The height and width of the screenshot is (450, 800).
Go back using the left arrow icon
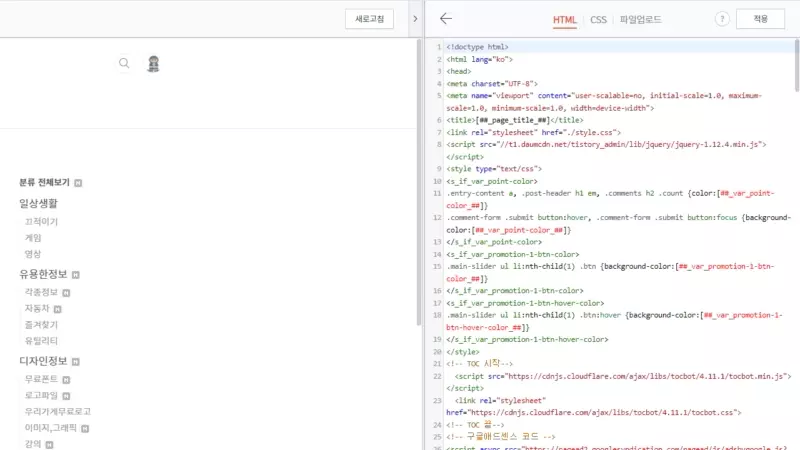click(446, 19)
